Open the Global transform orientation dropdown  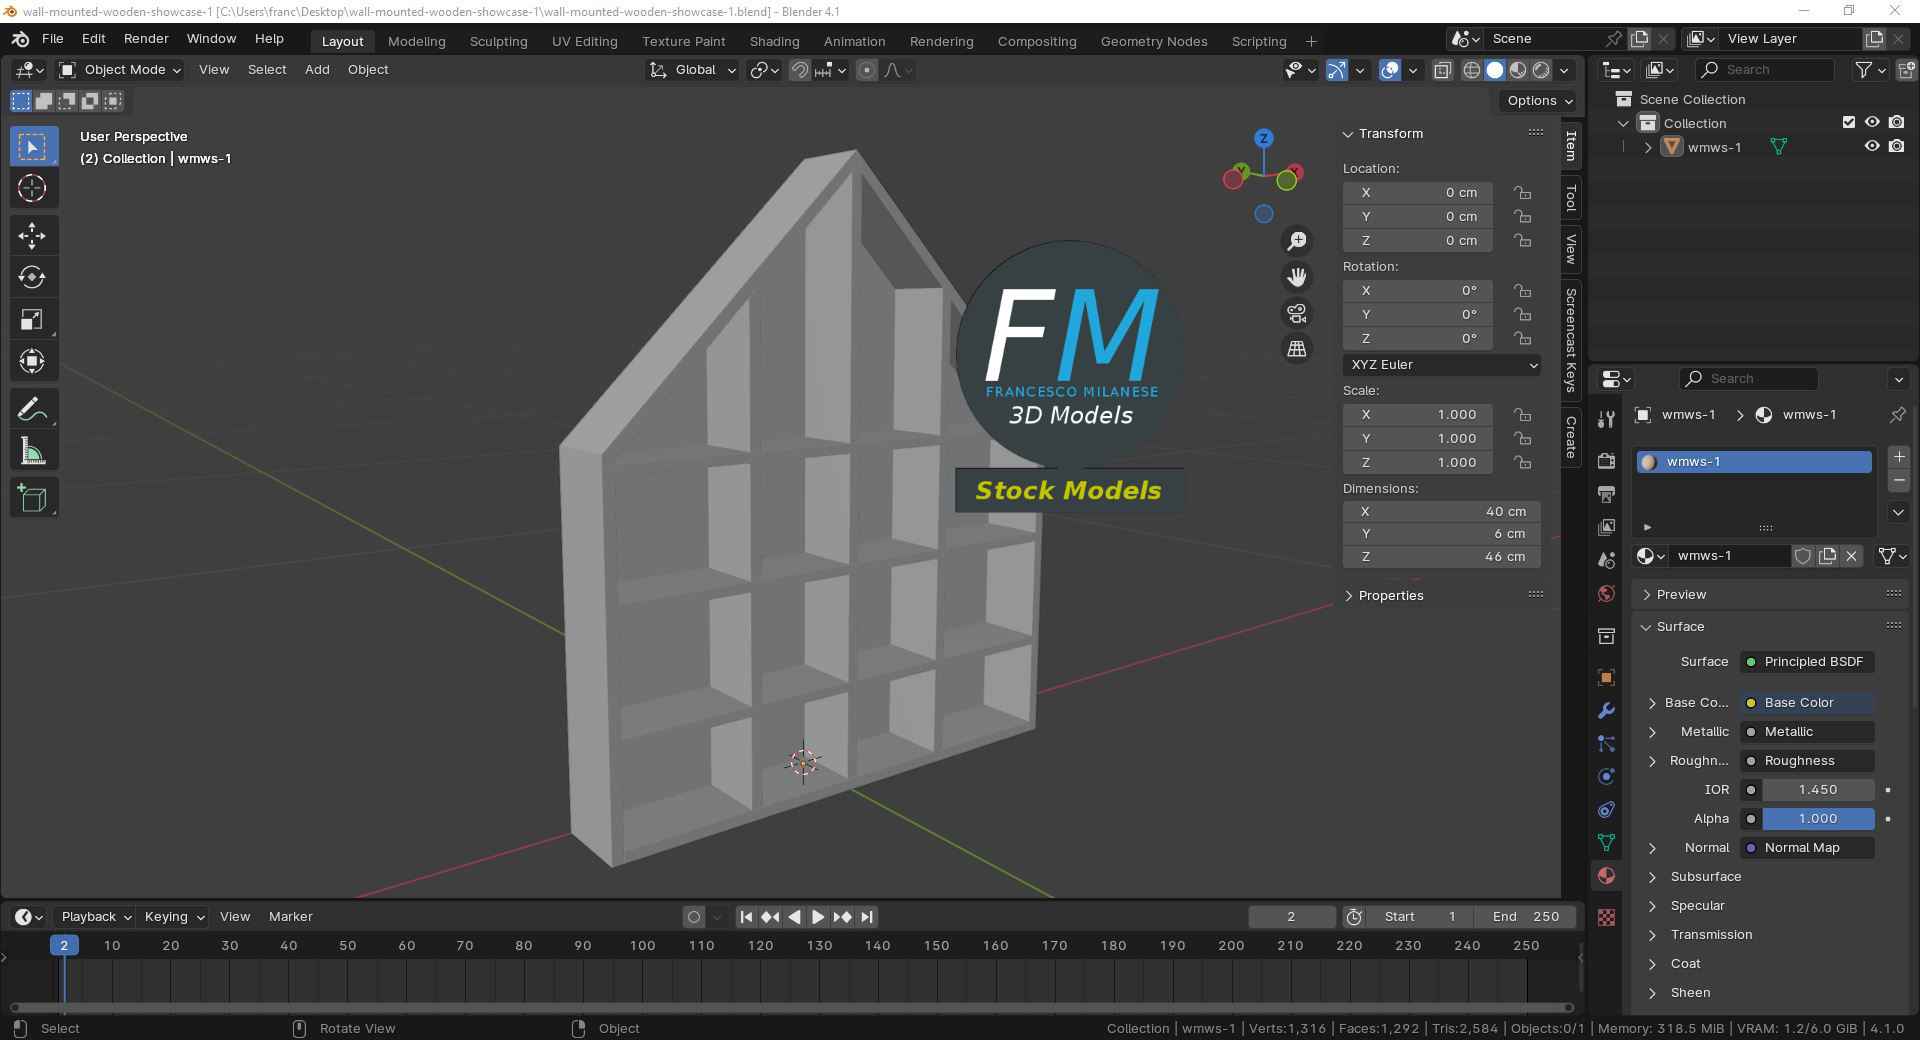pos(692,70)
